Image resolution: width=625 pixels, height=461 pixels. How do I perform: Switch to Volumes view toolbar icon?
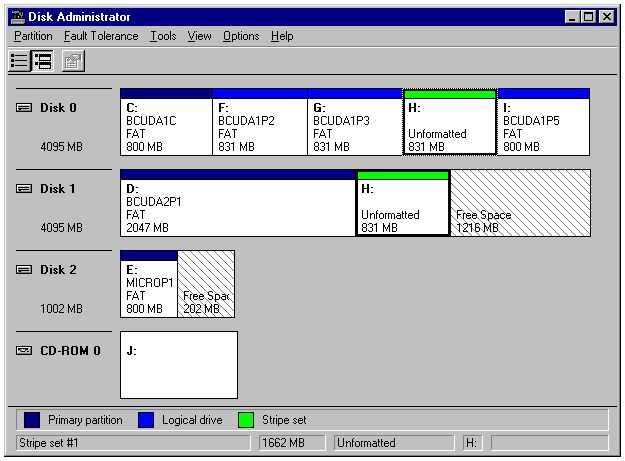(x=20, y=61)
